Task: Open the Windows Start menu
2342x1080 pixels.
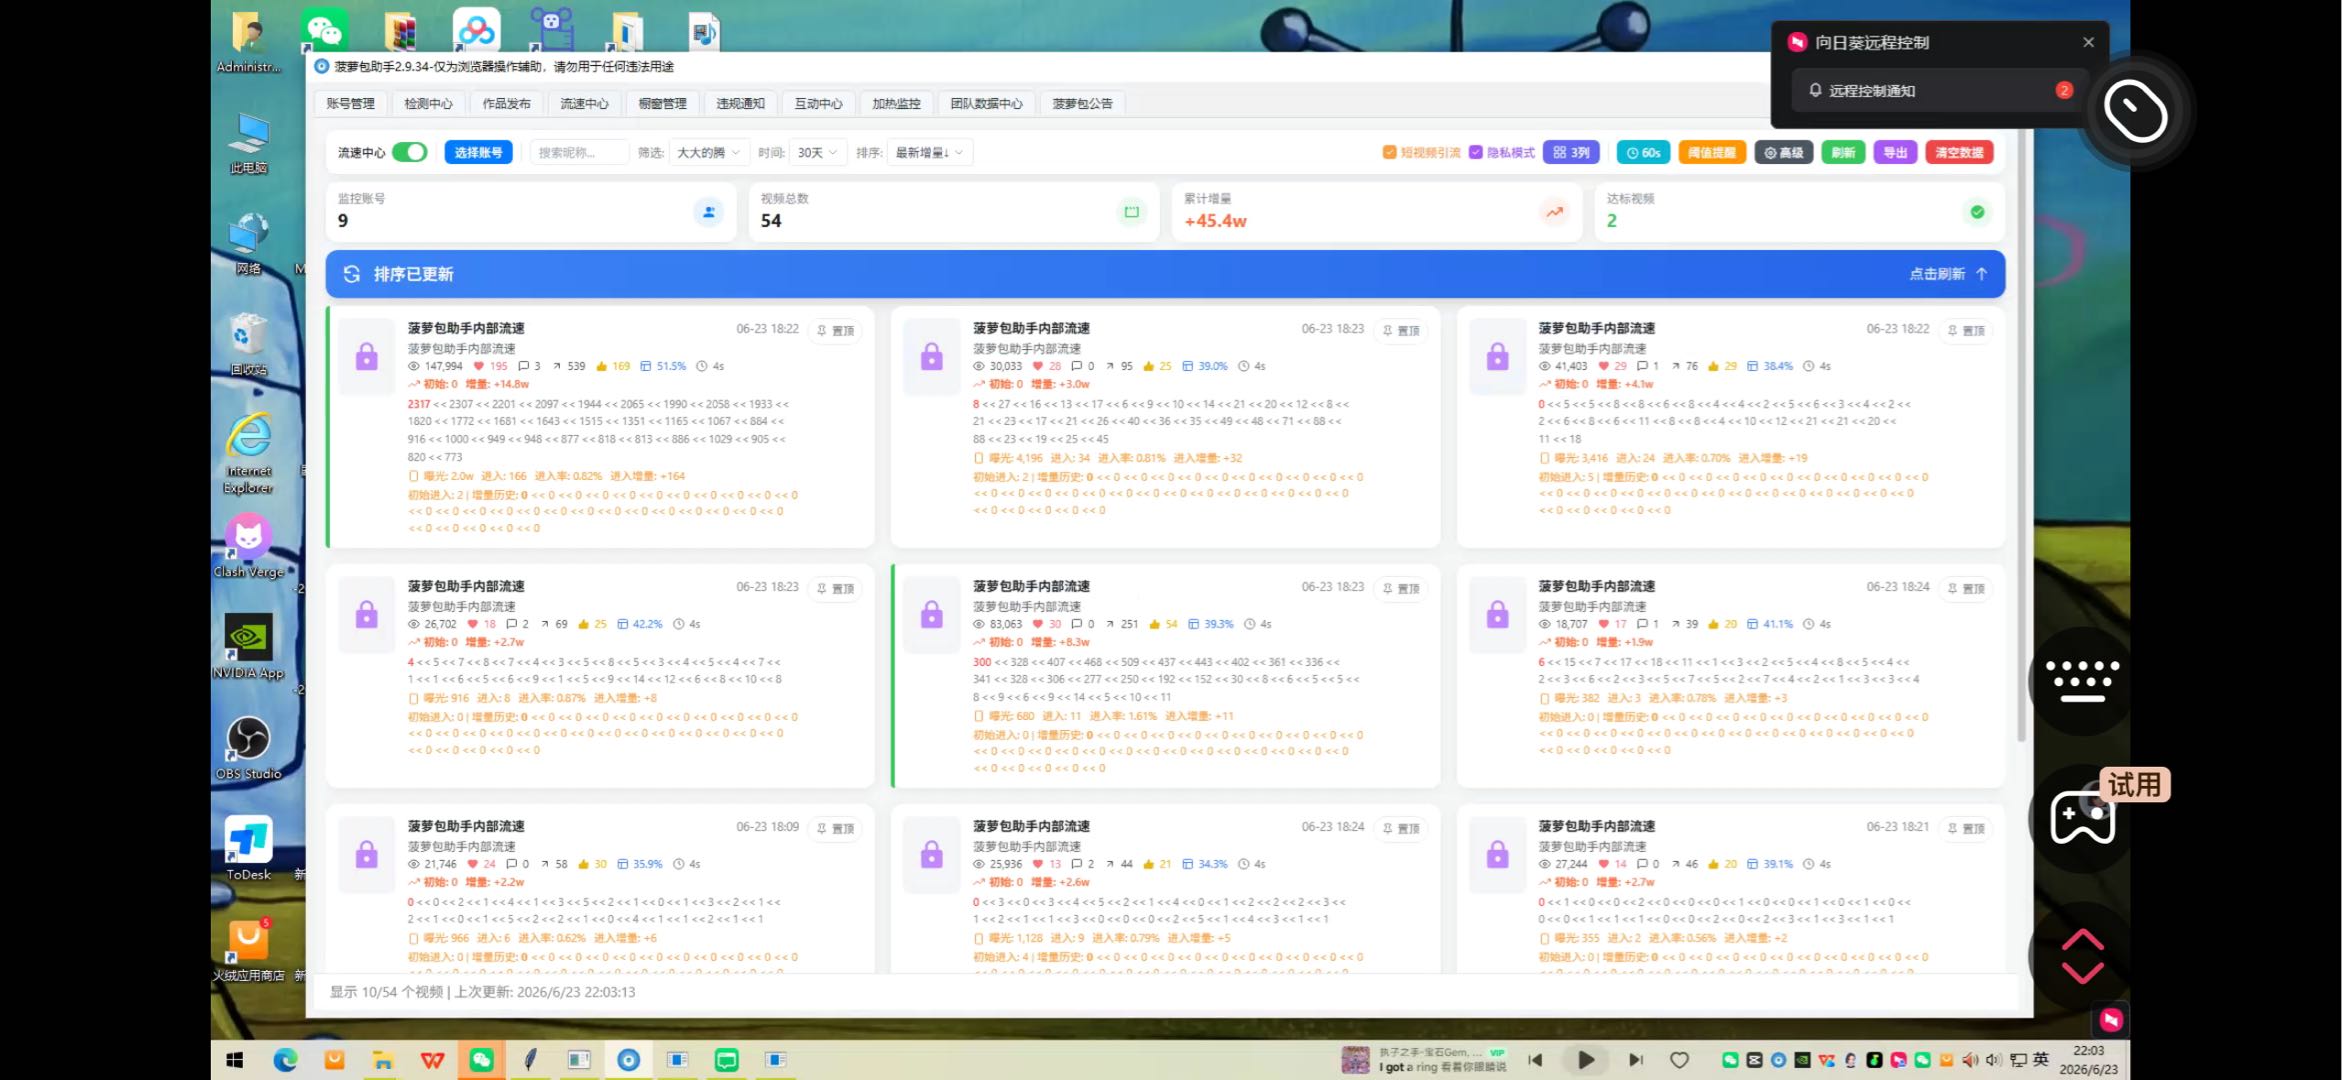Action: pyautogui.click(x=235, y=1060)
